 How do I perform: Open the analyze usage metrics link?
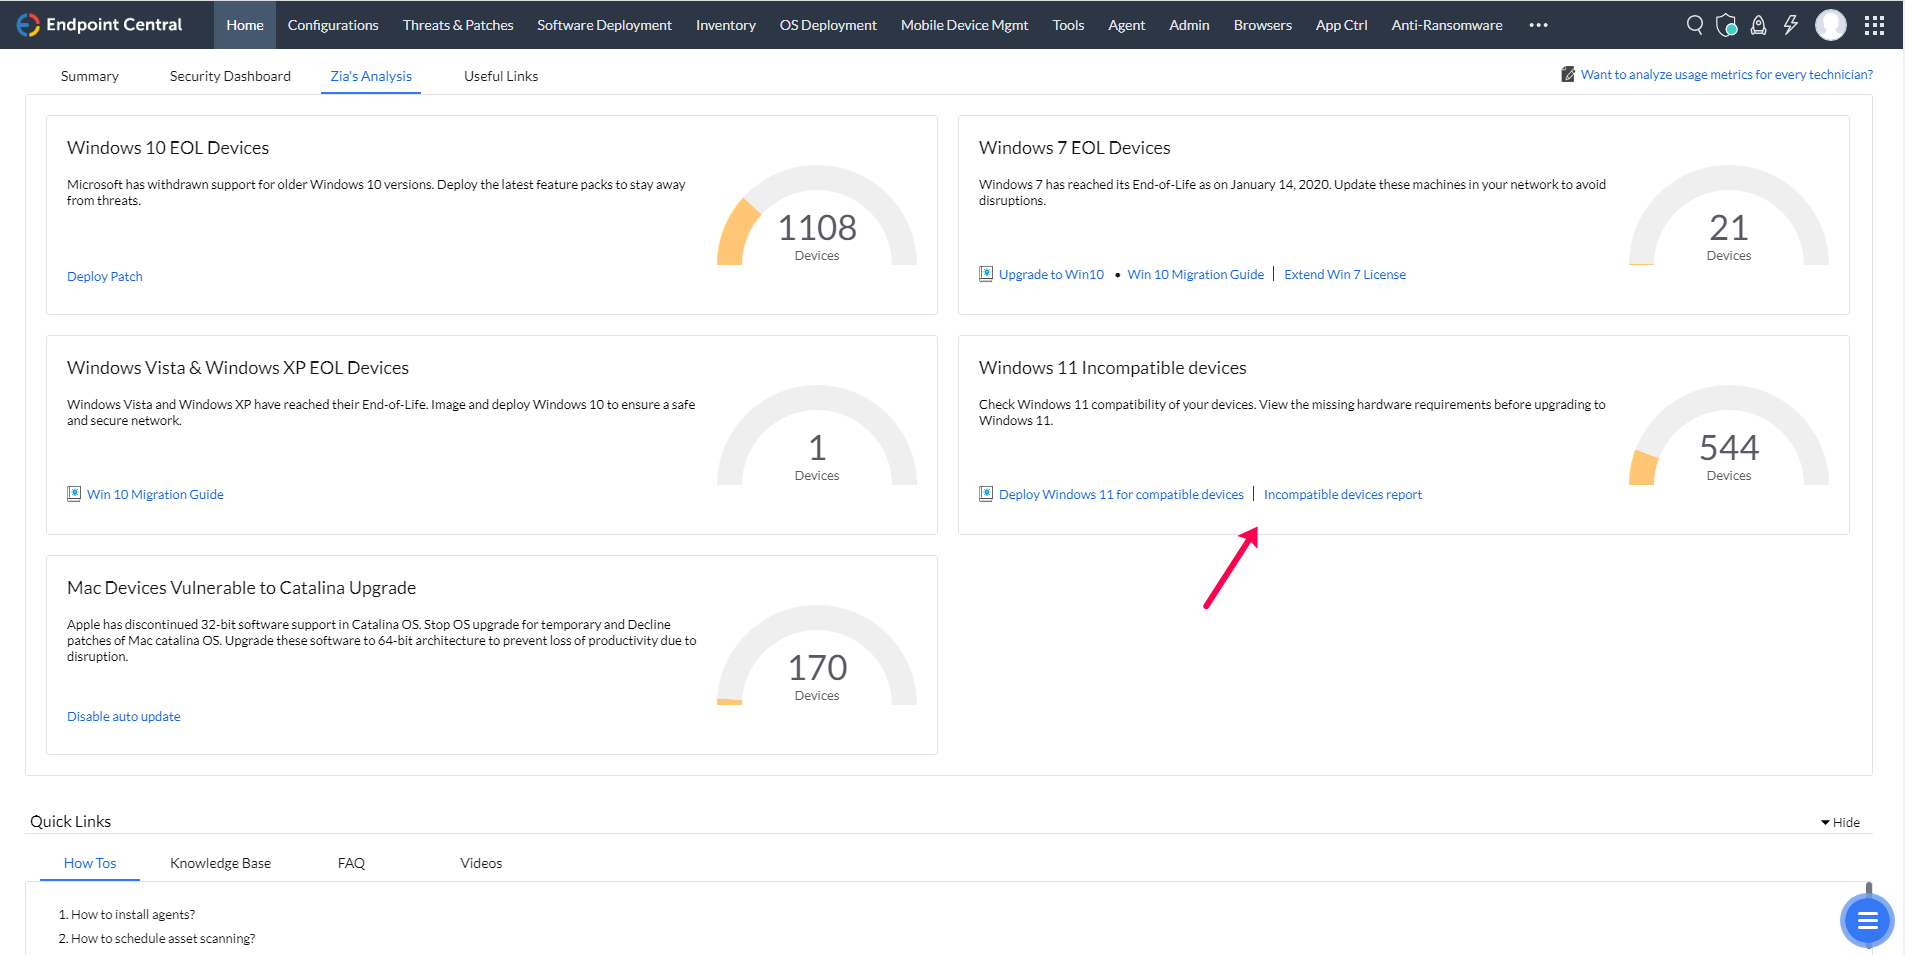tap(1727, 75)
